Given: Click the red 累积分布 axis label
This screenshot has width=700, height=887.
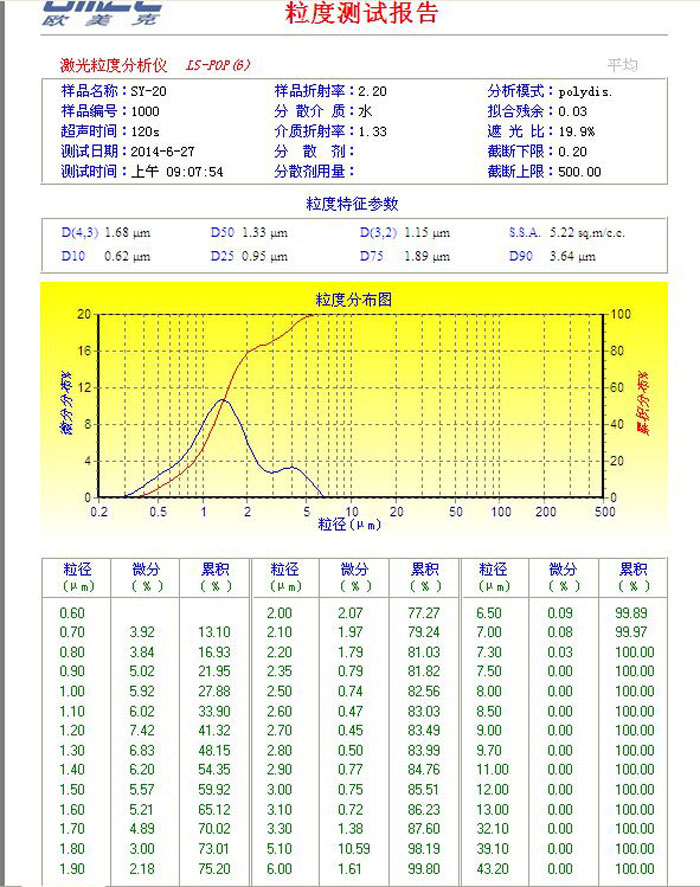Looking at the screenshot, I should point(643,403).
